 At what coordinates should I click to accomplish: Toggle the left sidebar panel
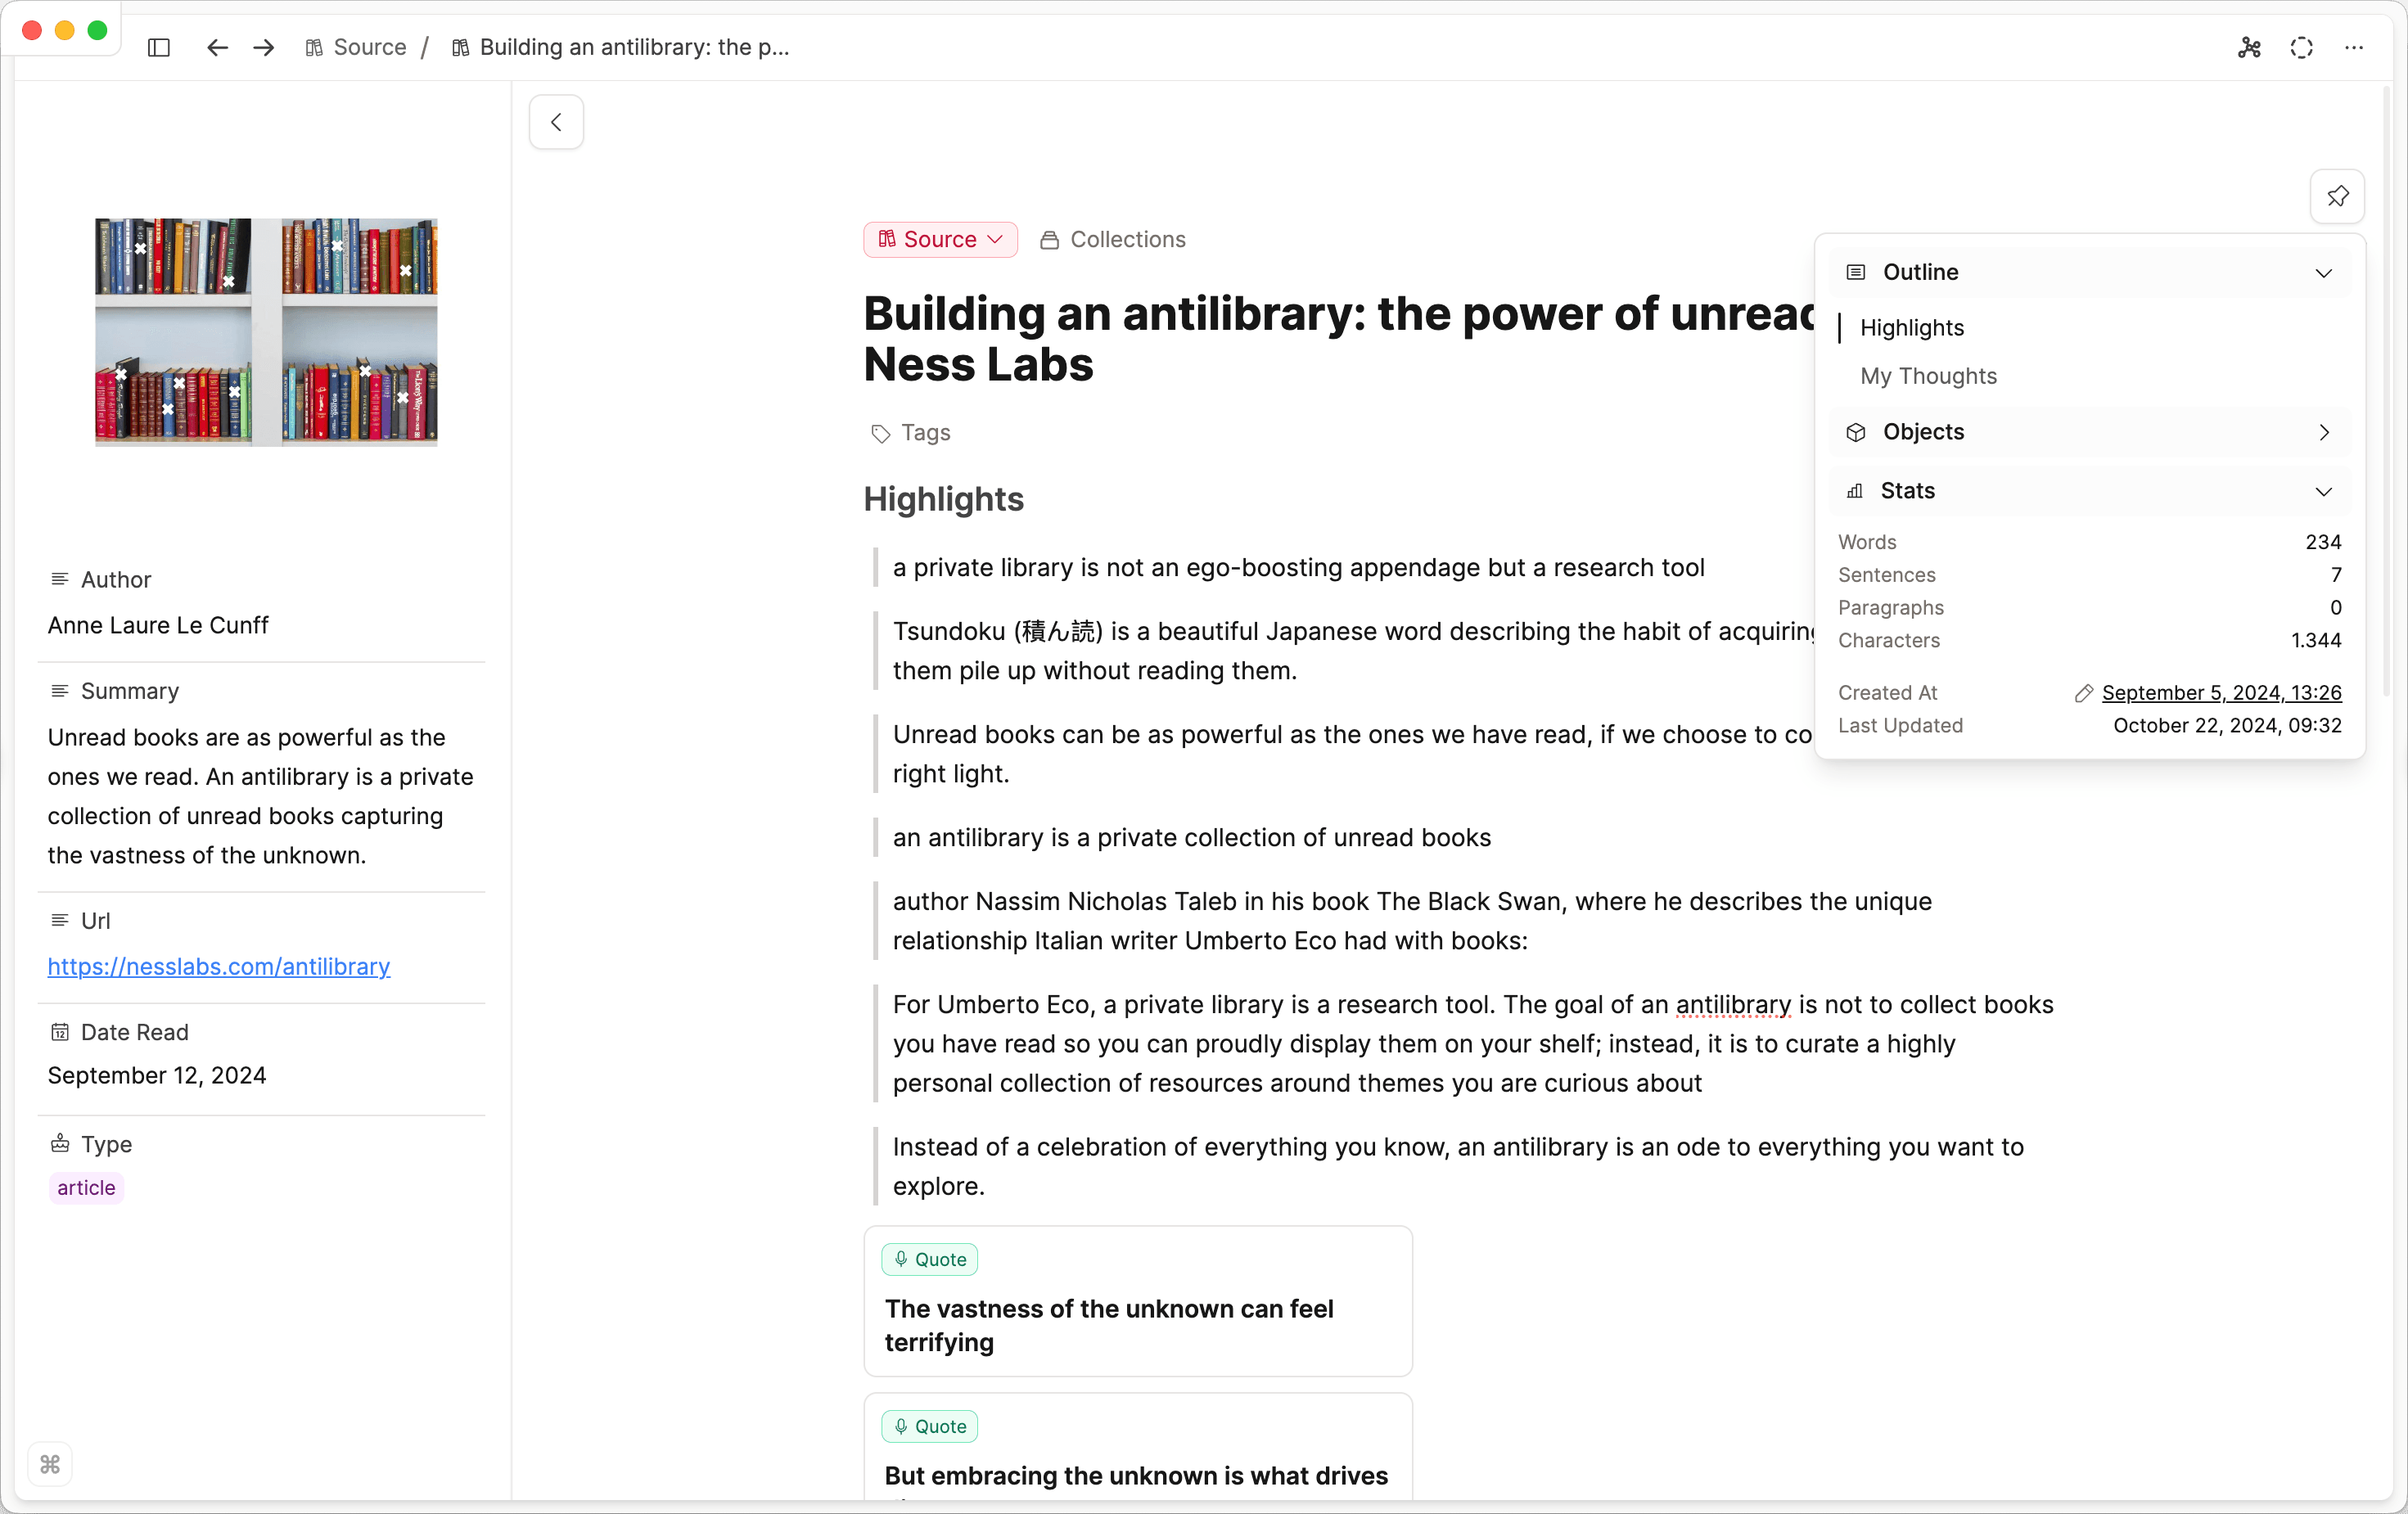(x=159, y=47)
